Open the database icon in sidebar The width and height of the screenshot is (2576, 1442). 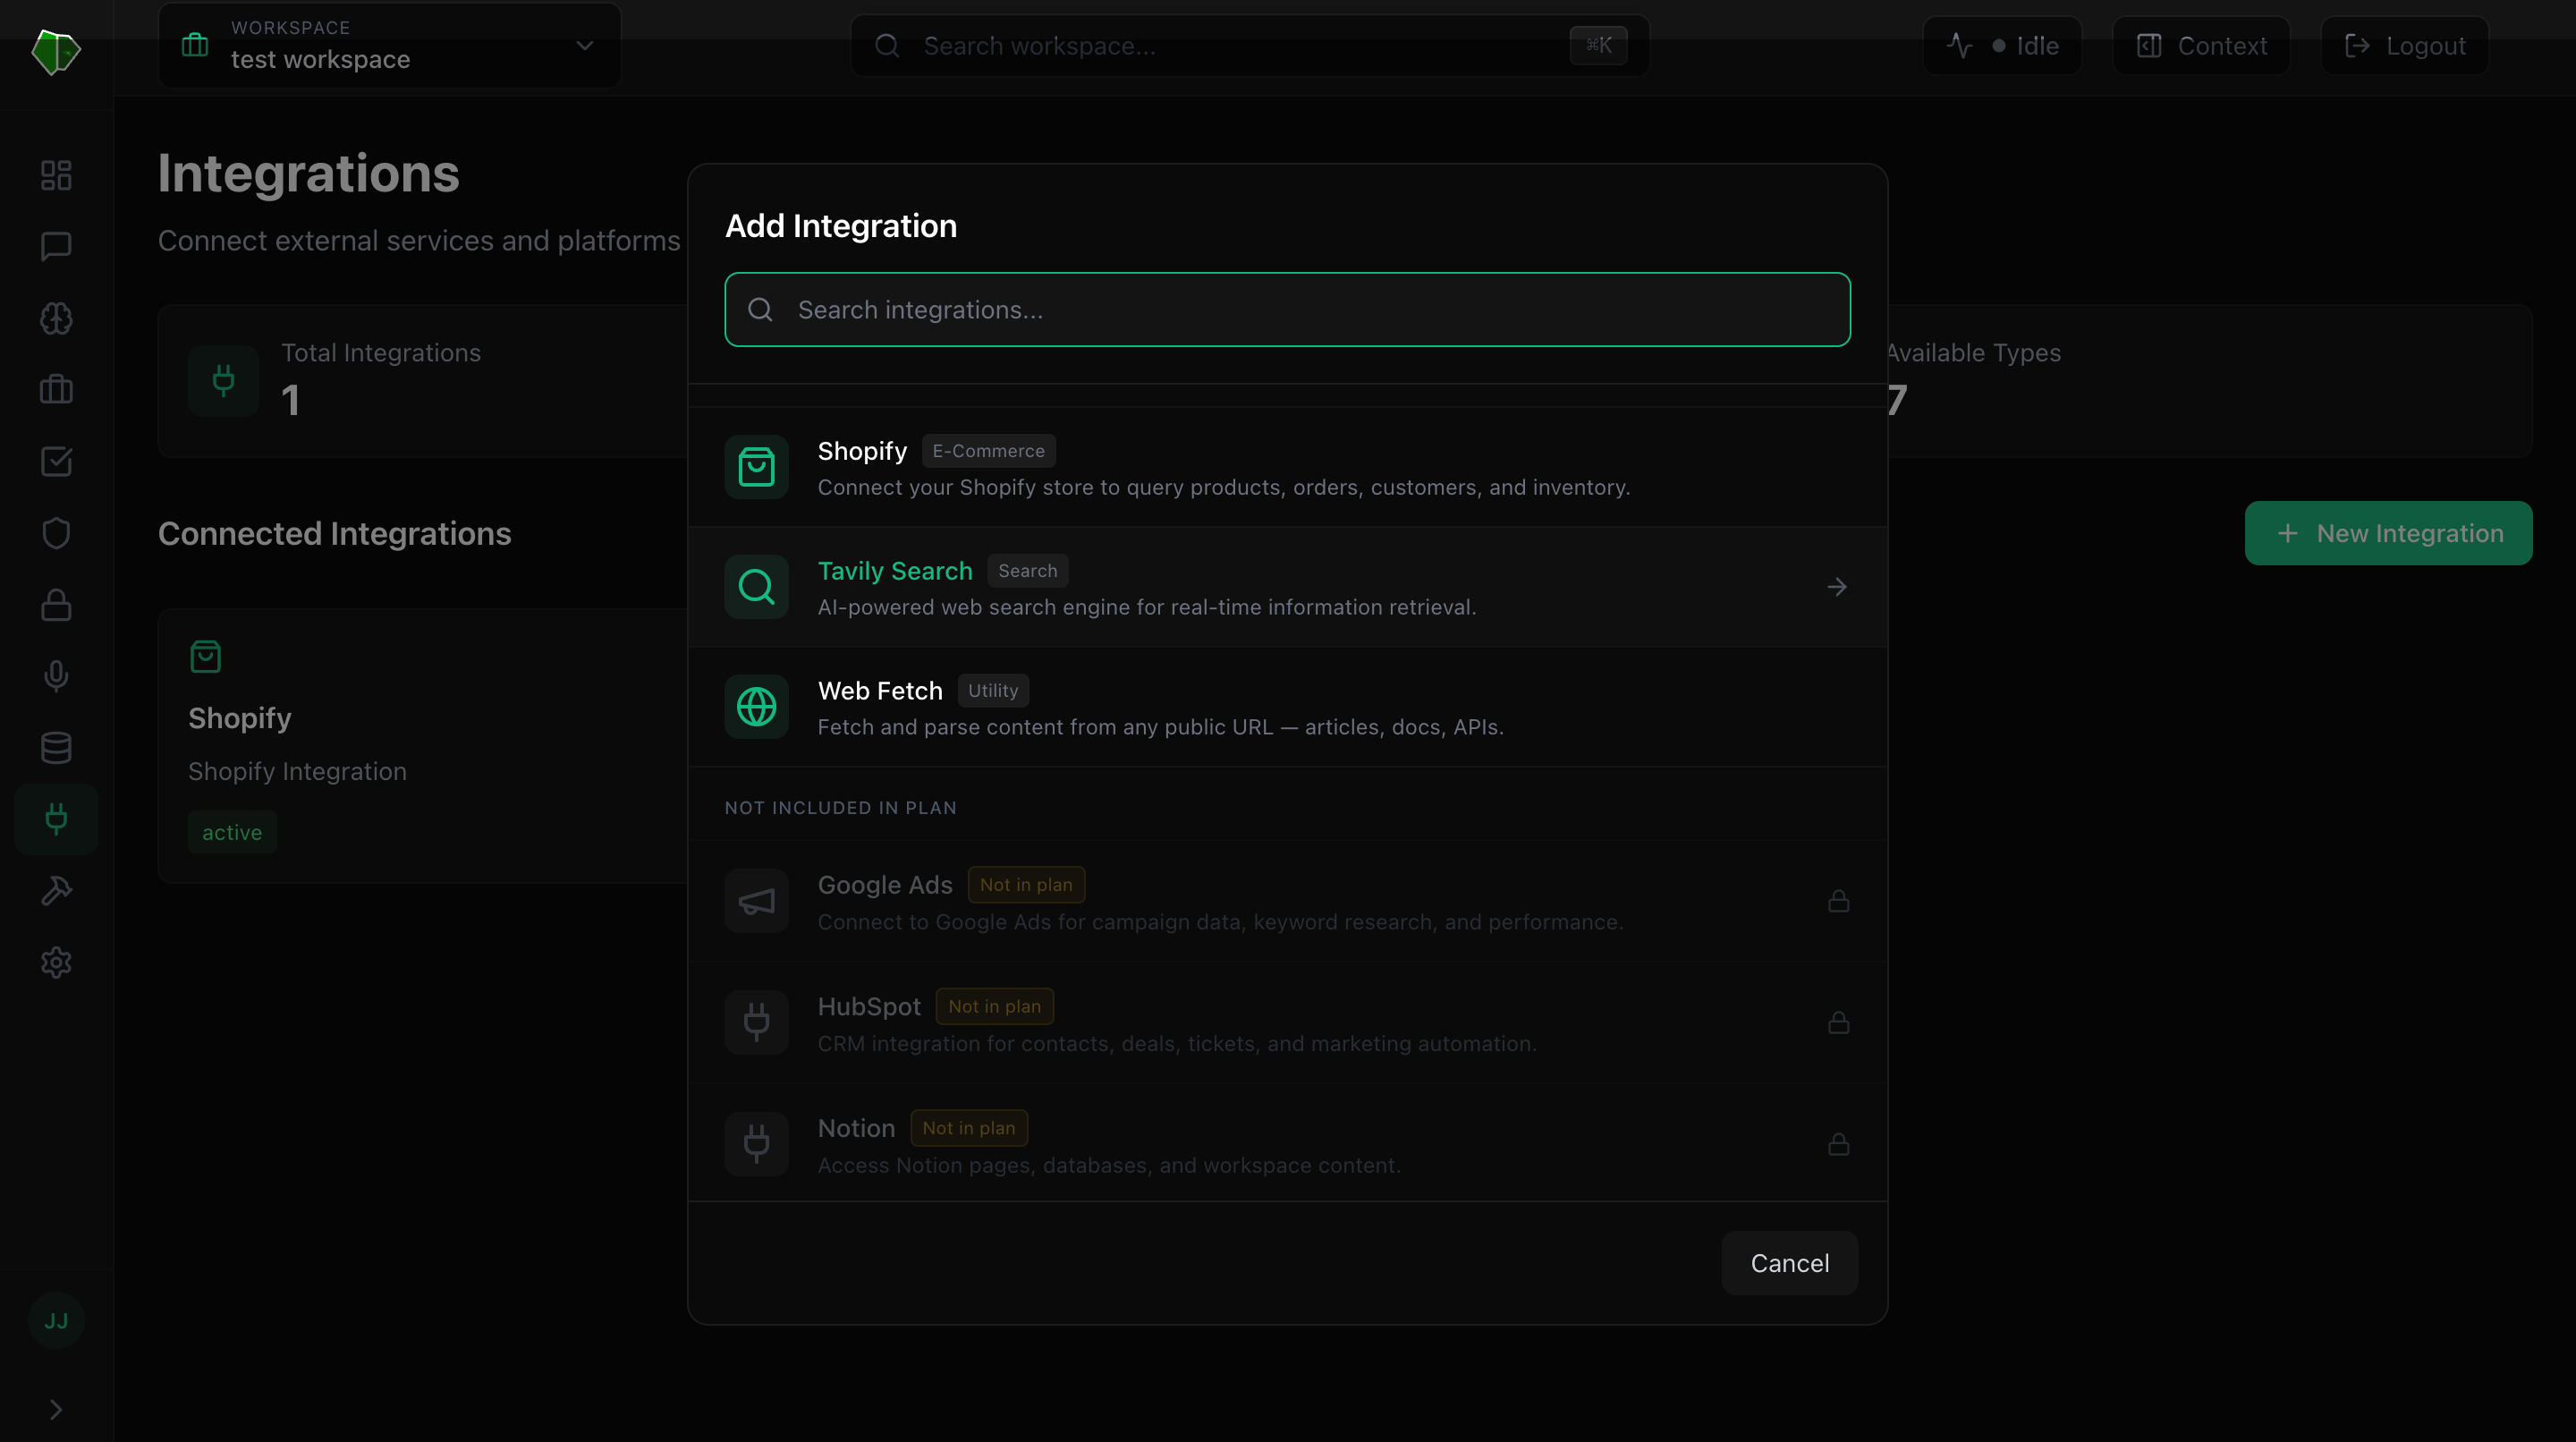(x=56, y=747)
